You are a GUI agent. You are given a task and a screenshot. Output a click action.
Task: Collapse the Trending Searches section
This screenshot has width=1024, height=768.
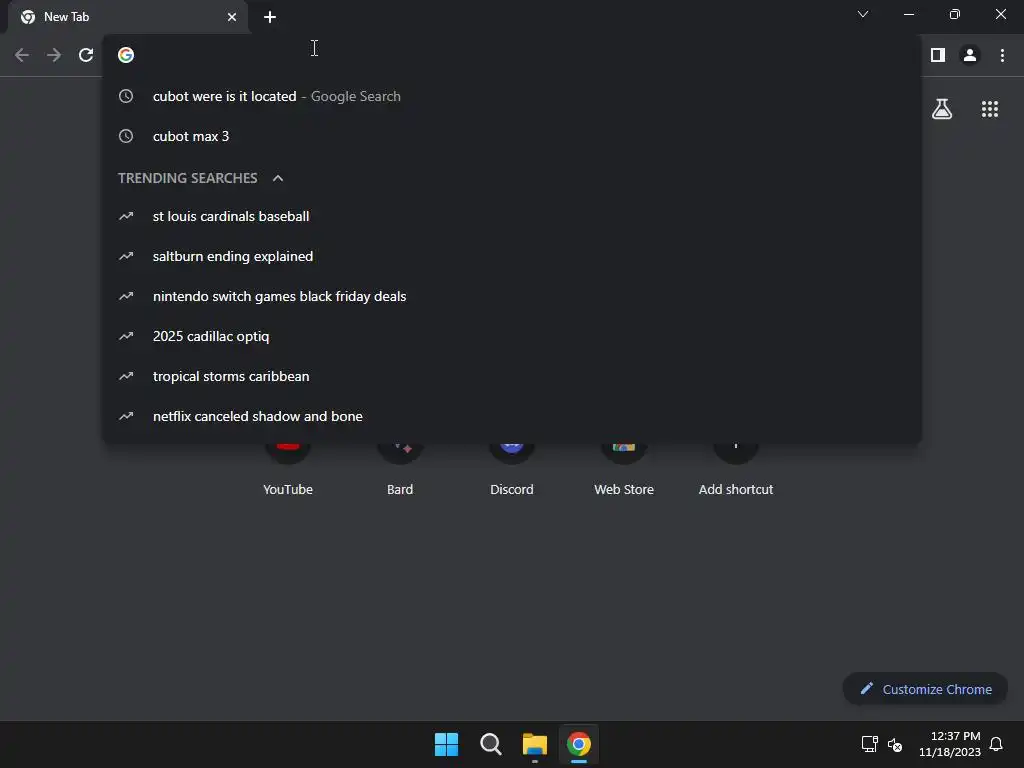[x=278, y=178]
